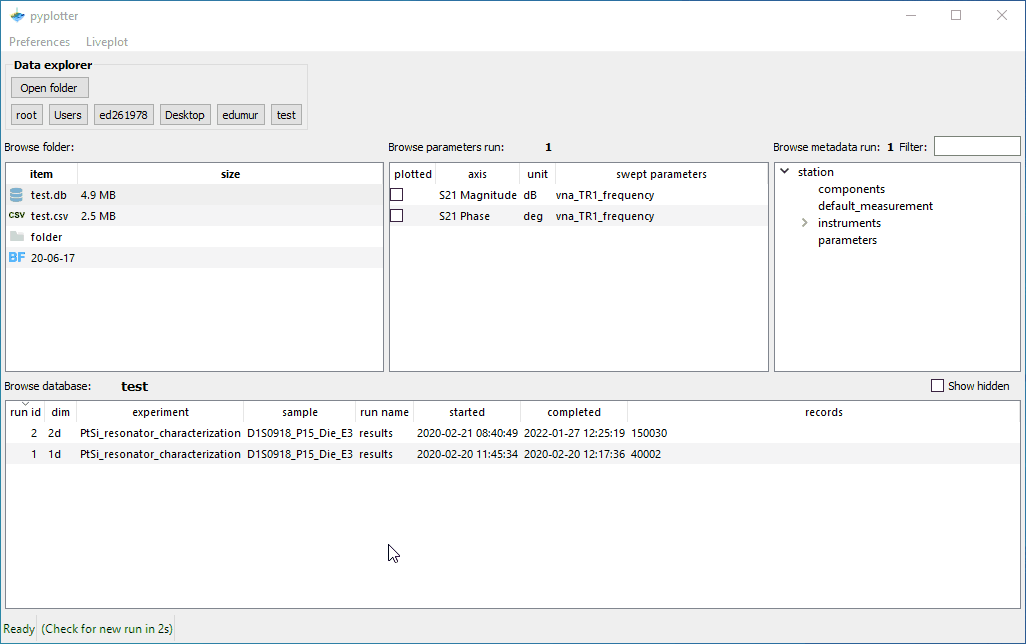1026x644 pixels.
Task: Click the item column header
Action: 41,174
